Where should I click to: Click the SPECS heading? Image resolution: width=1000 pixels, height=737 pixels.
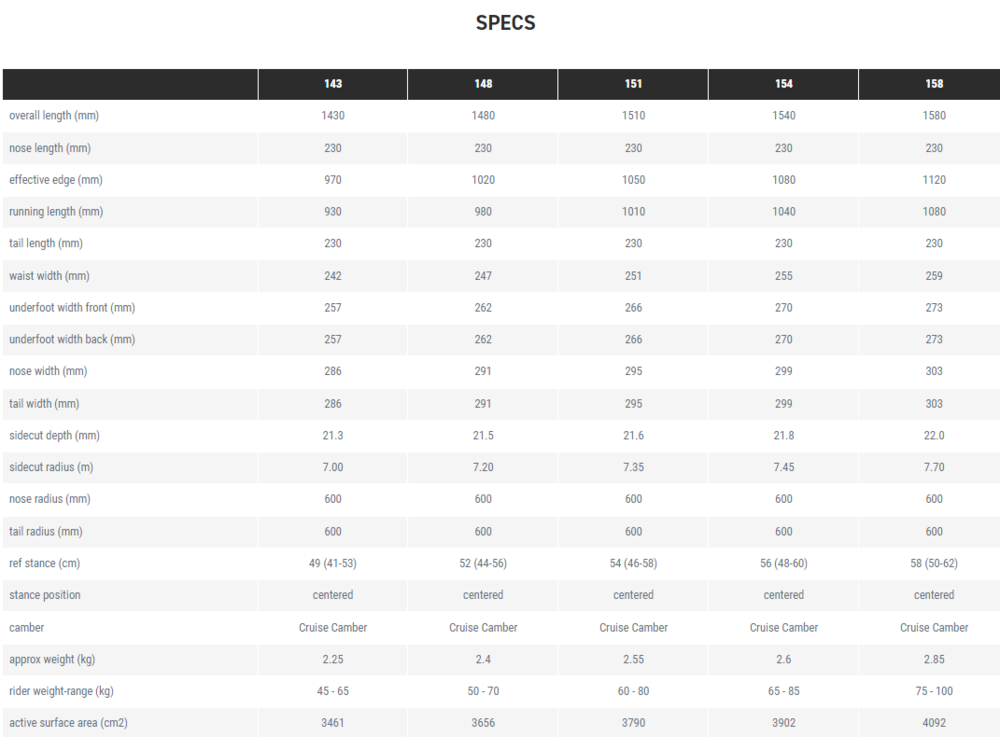click(x=505, y=23)
